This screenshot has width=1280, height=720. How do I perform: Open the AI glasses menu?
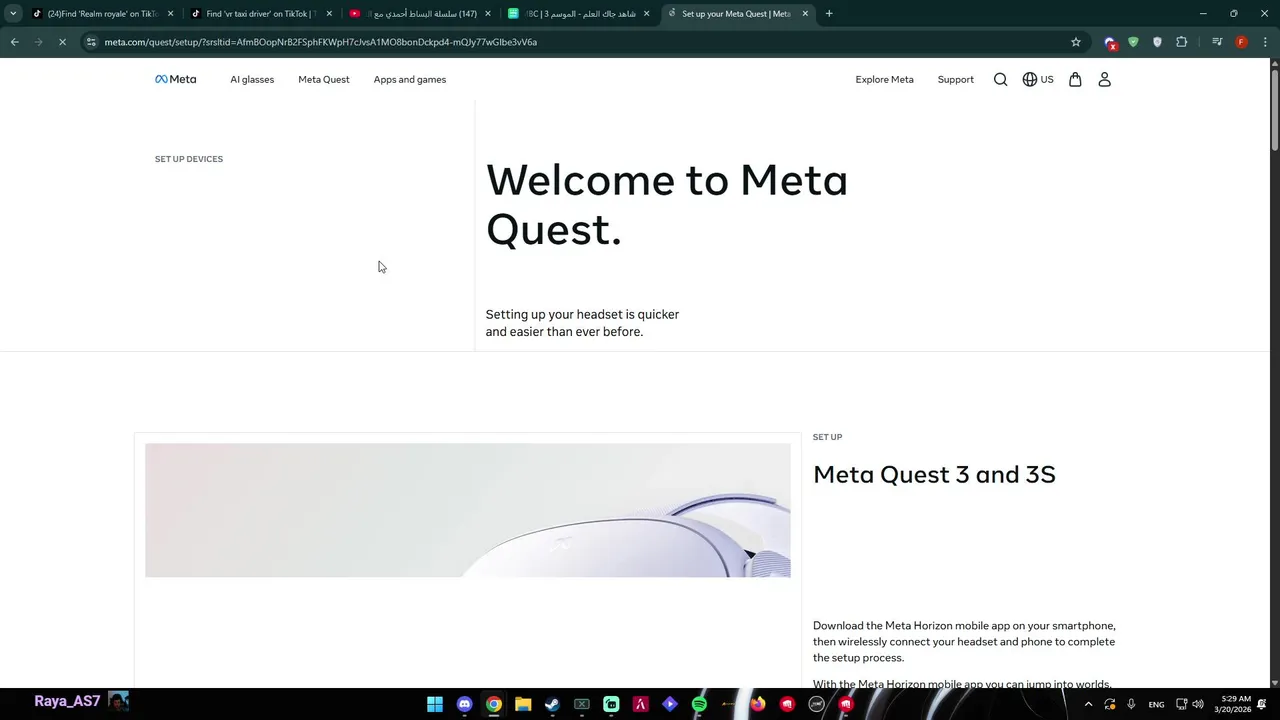tap(252, 79)
